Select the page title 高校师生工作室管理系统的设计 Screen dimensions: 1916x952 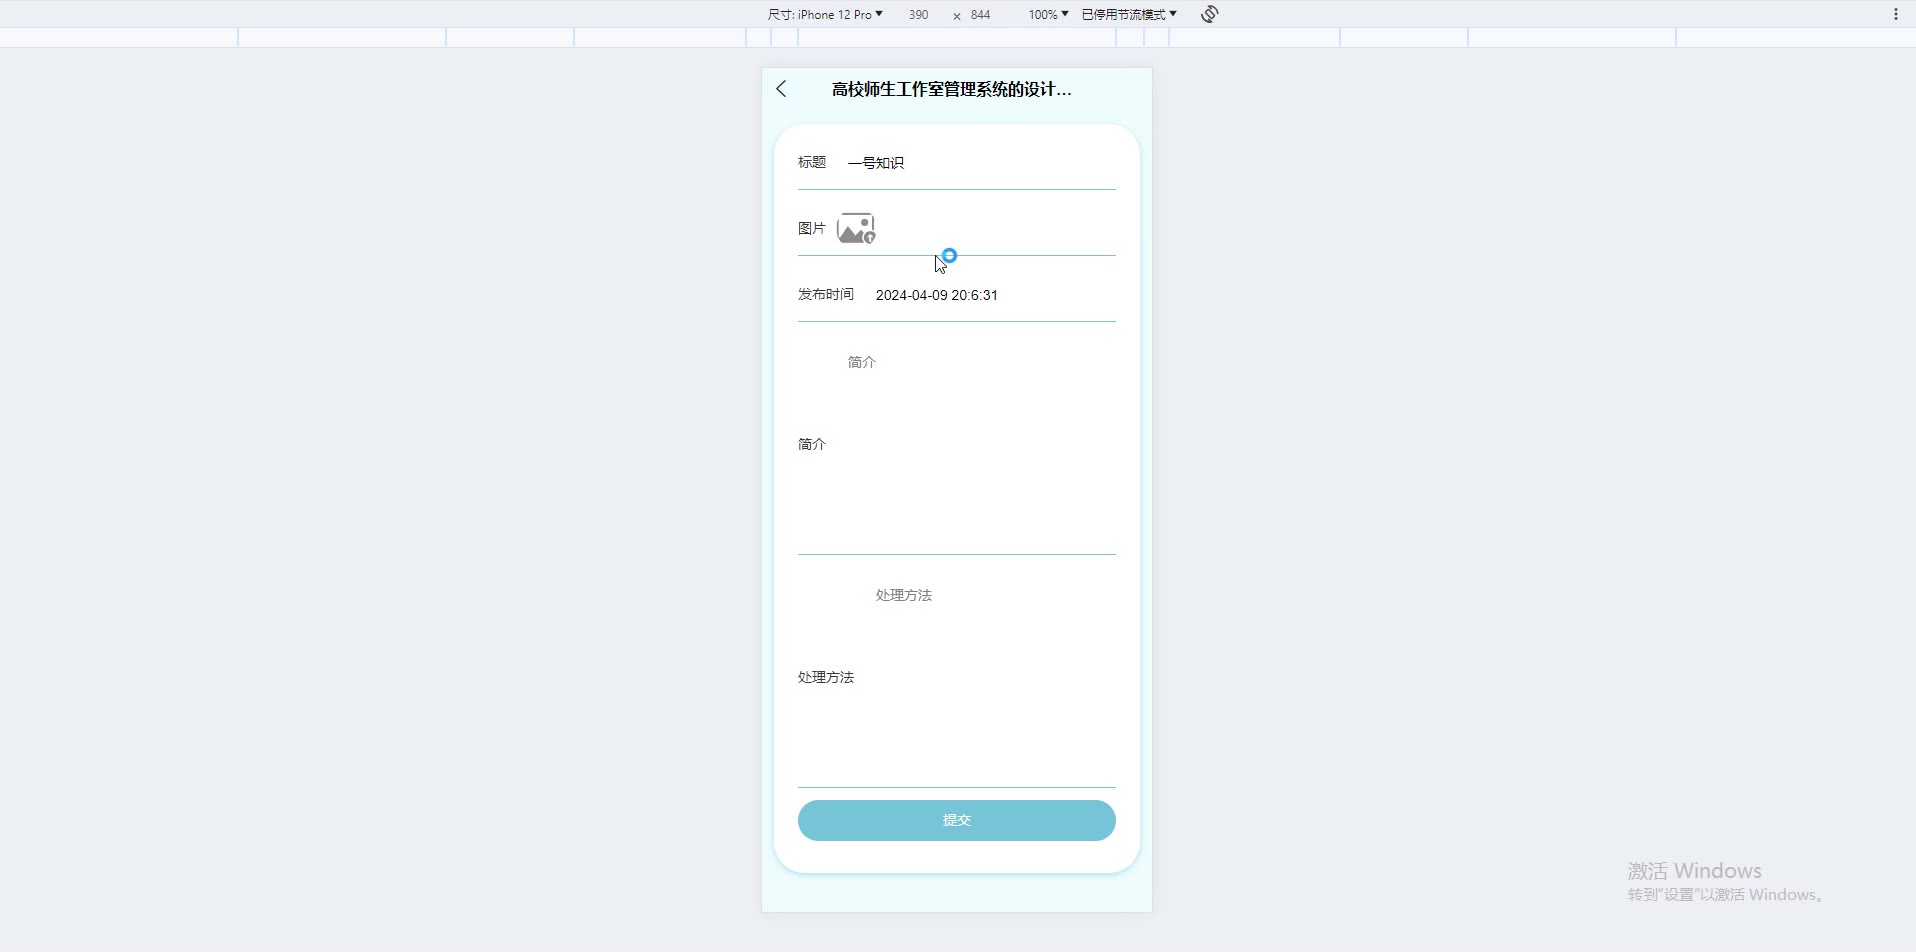coord(951,89)
